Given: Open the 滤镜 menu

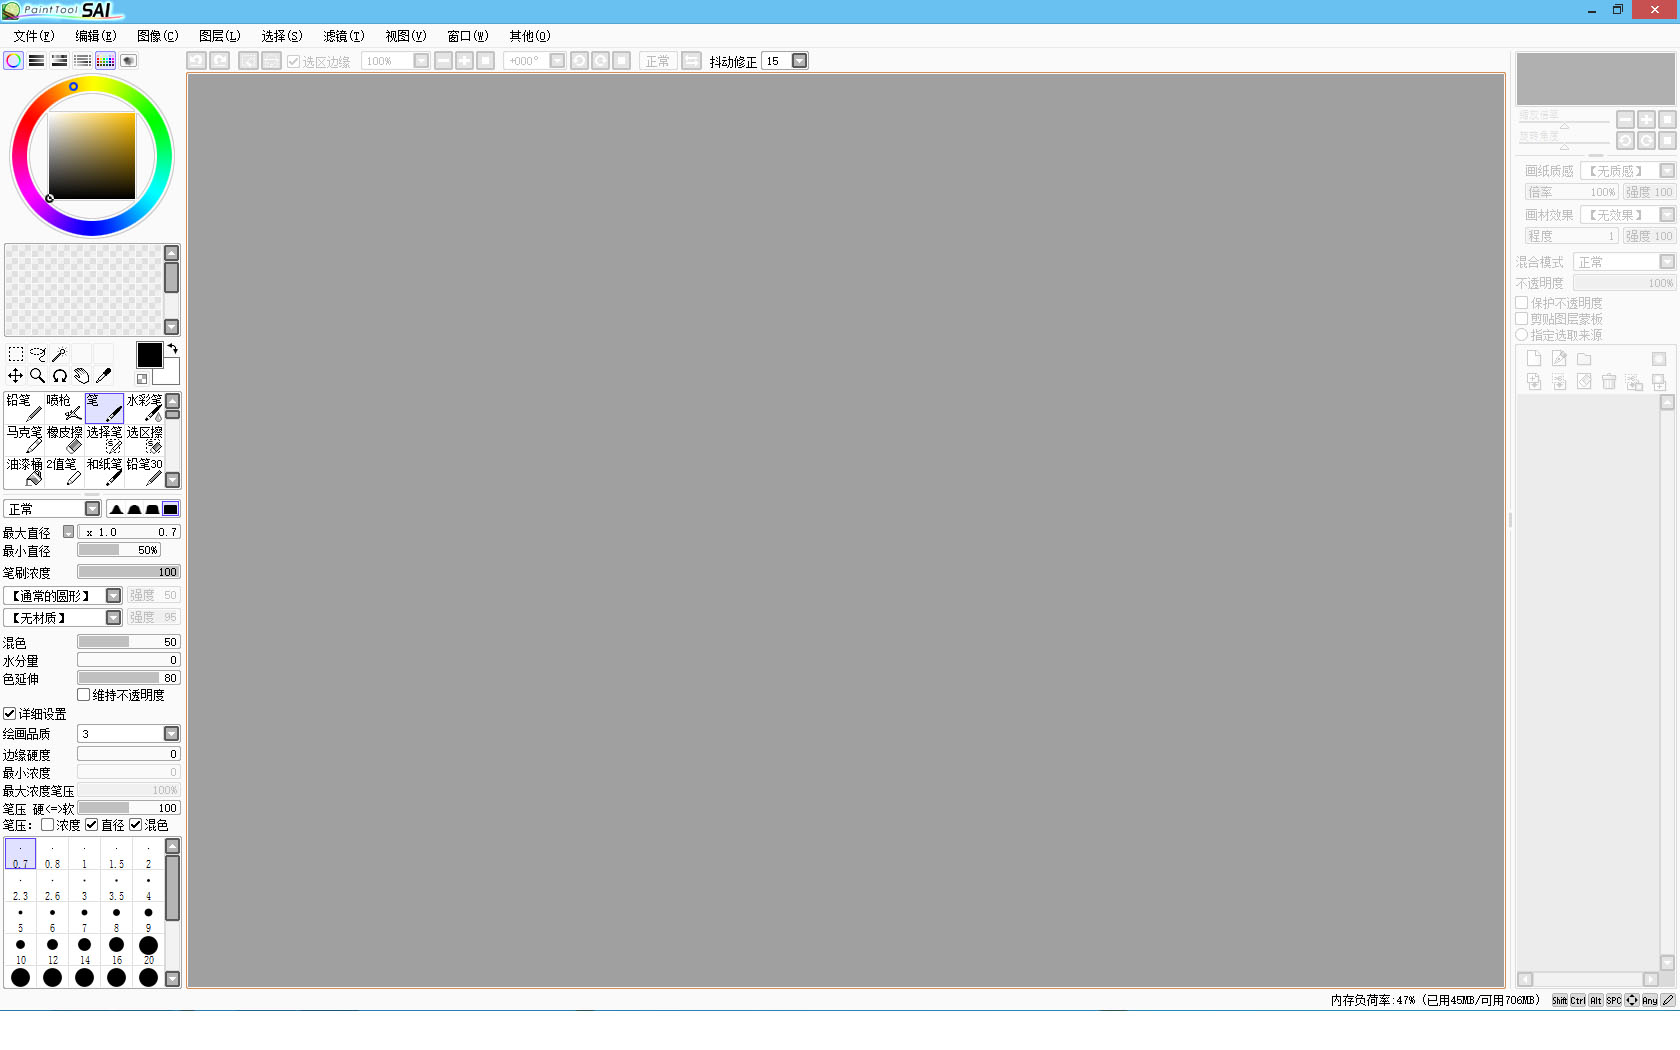Looking at the screenshot, I should point(343,36).
